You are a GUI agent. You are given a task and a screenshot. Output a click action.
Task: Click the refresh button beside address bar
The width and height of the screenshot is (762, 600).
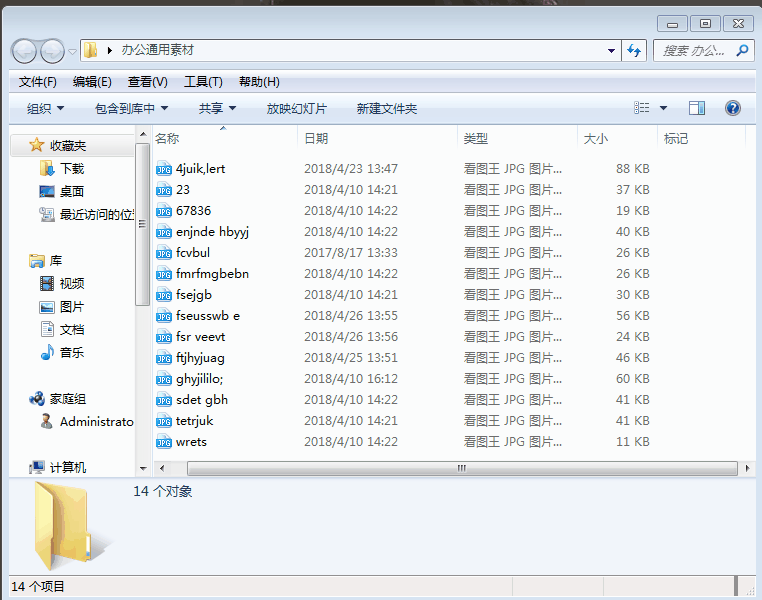click(x=633, y=50)
